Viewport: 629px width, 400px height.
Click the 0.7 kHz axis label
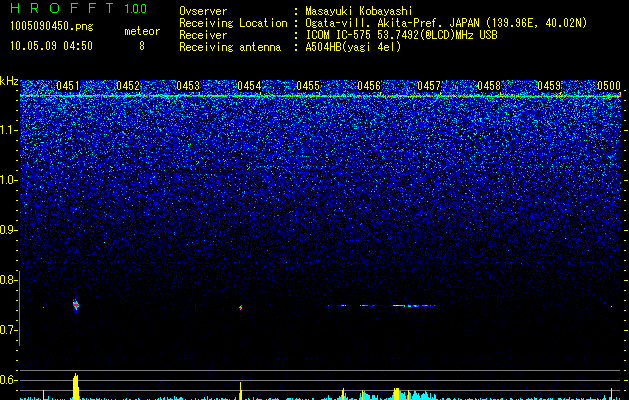(8, 330)
